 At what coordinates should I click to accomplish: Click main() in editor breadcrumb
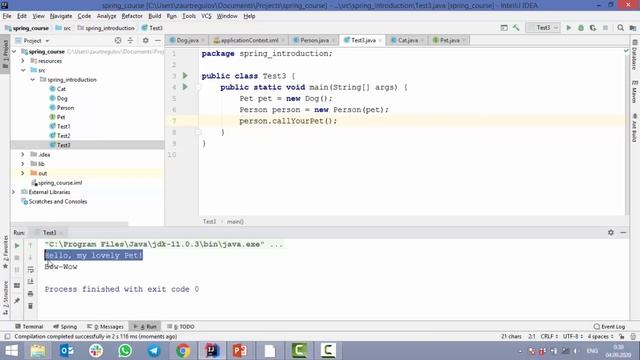235,222
